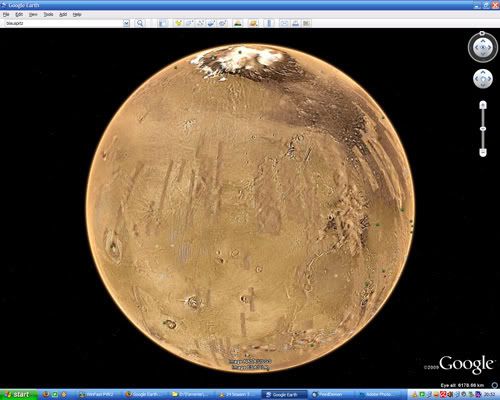This screenshot has height=400, width=500.
Task: Open the Add menu
Action: click(63, 14)
